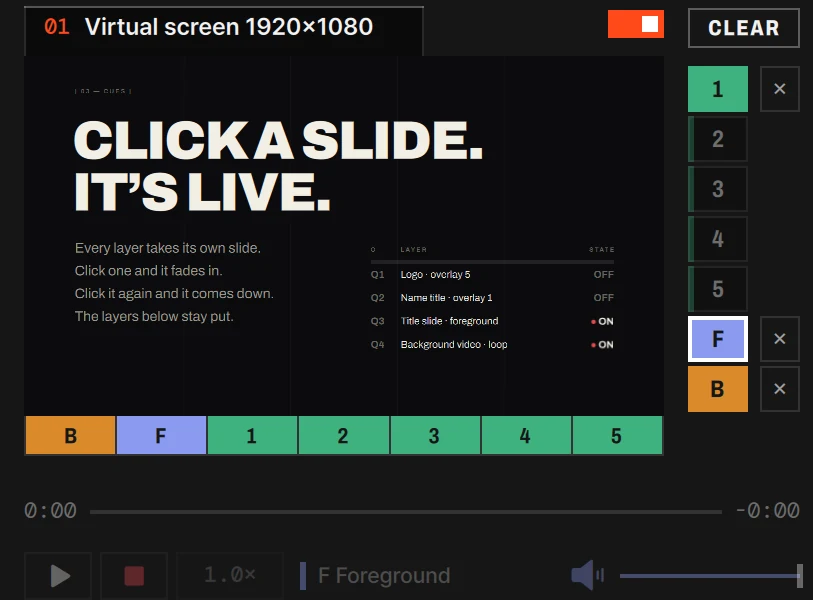Screen dimensions: 813x600
Task: Click the CLEAR button
Action: 744,28
